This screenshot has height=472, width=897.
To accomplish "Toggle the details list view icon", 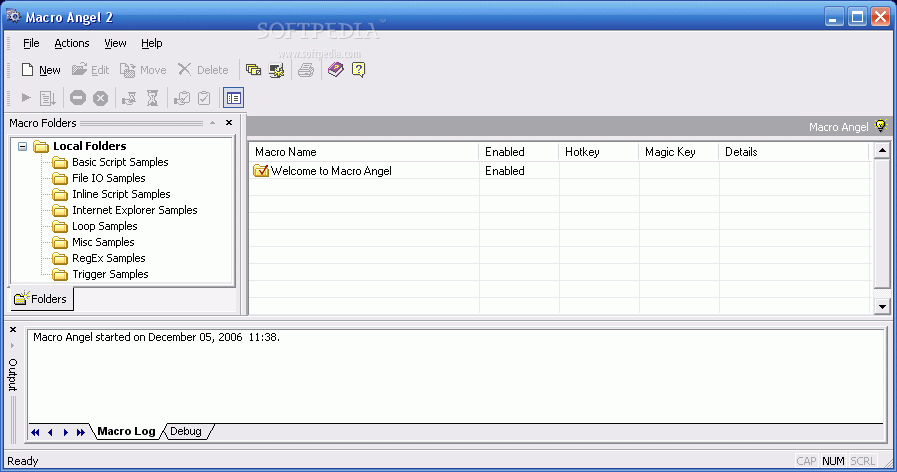I will tap(233, 98).
